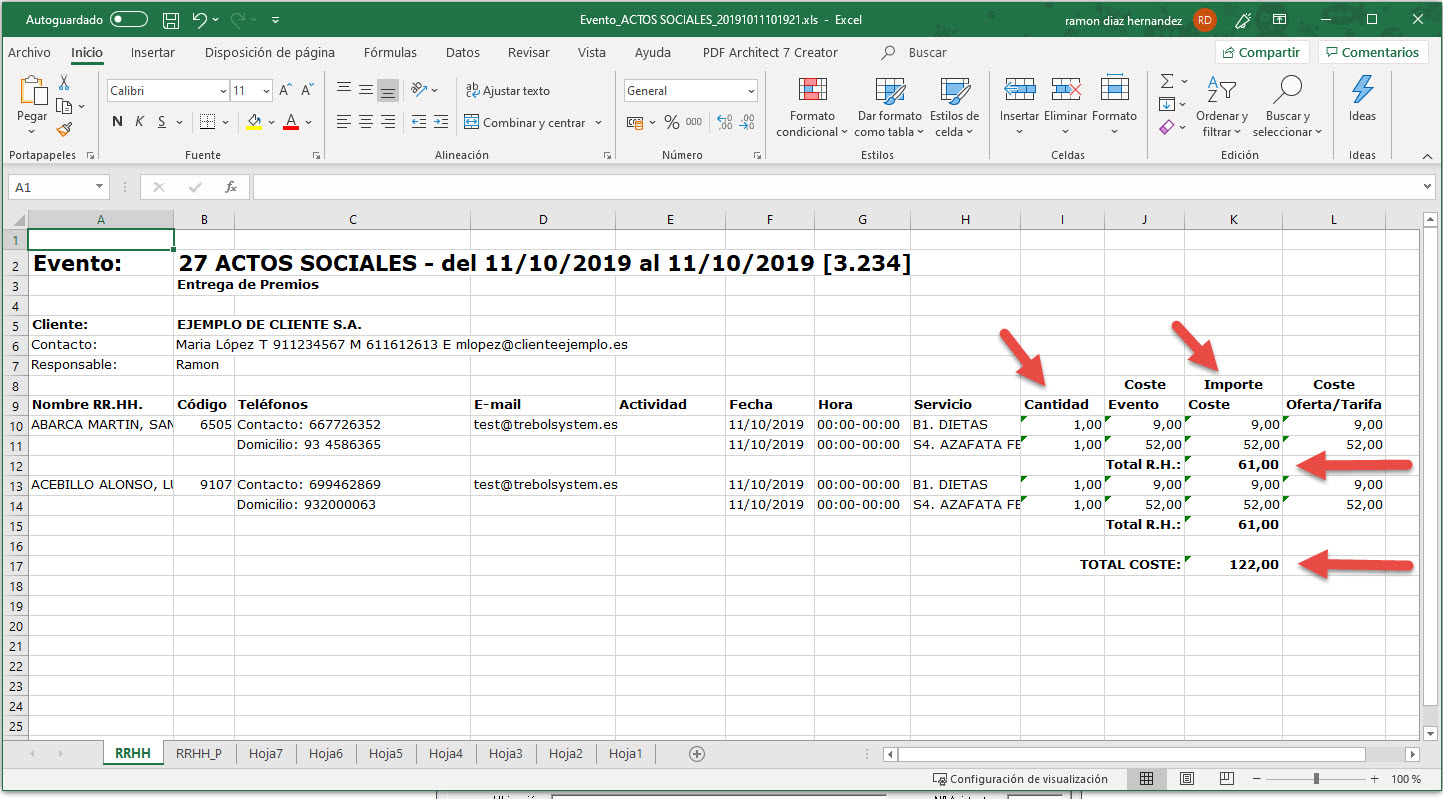Screen dimensions: 1443x799
Task: Open Cell Styles (Estilos de celda)
Action: [x=954, y=107]
